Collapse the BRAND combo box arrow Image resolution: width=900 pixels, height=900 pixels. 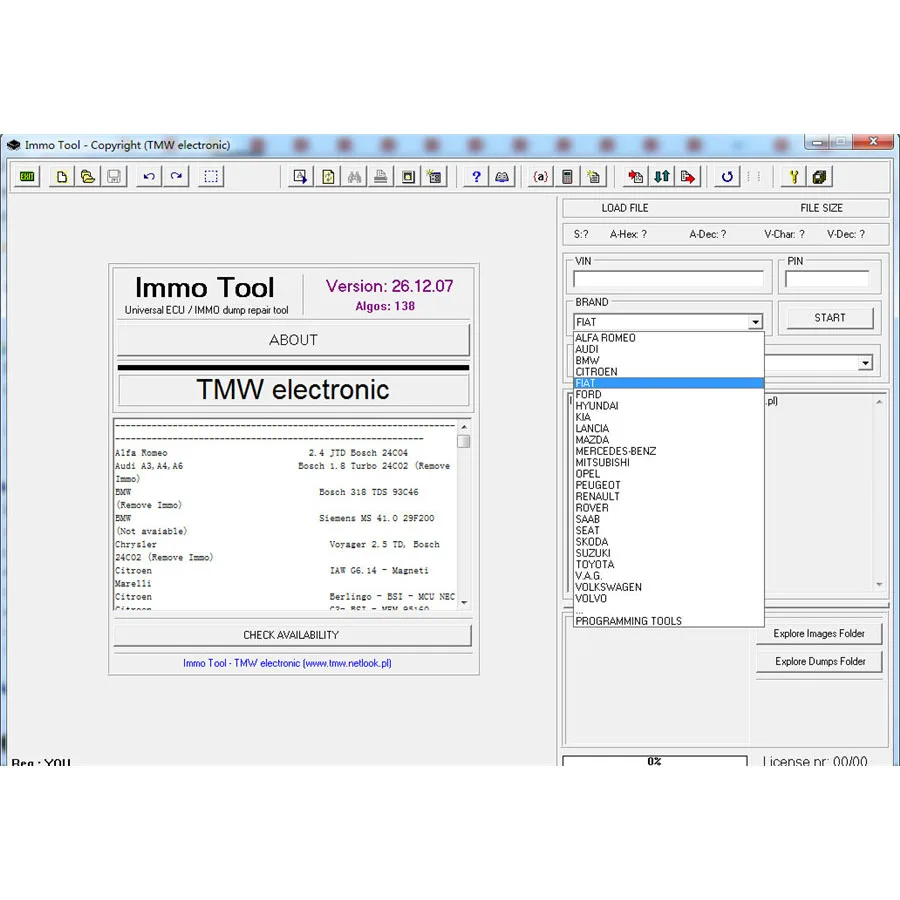pyautogui.click(x=755, y=322)
